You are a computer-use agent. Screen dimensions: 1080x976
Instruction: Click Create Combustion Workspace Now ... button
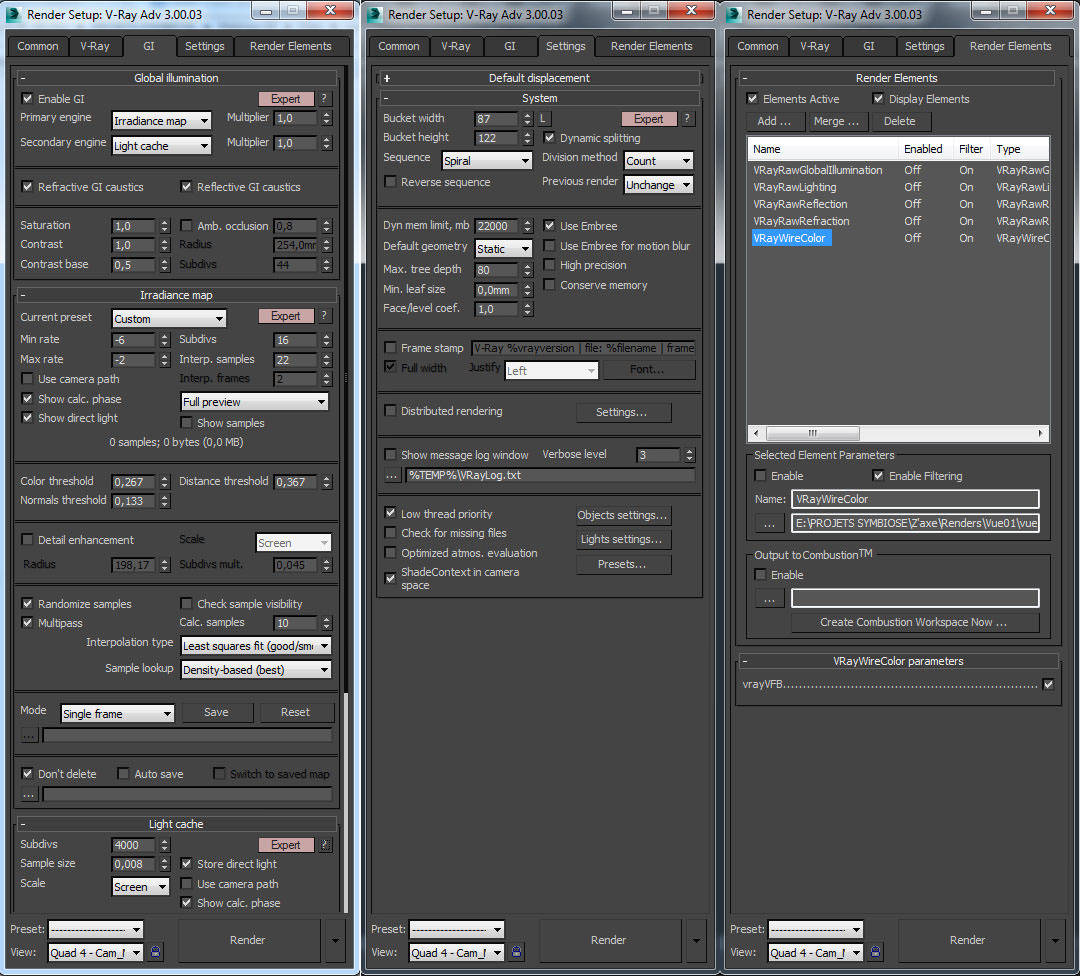tap(913, 622)
